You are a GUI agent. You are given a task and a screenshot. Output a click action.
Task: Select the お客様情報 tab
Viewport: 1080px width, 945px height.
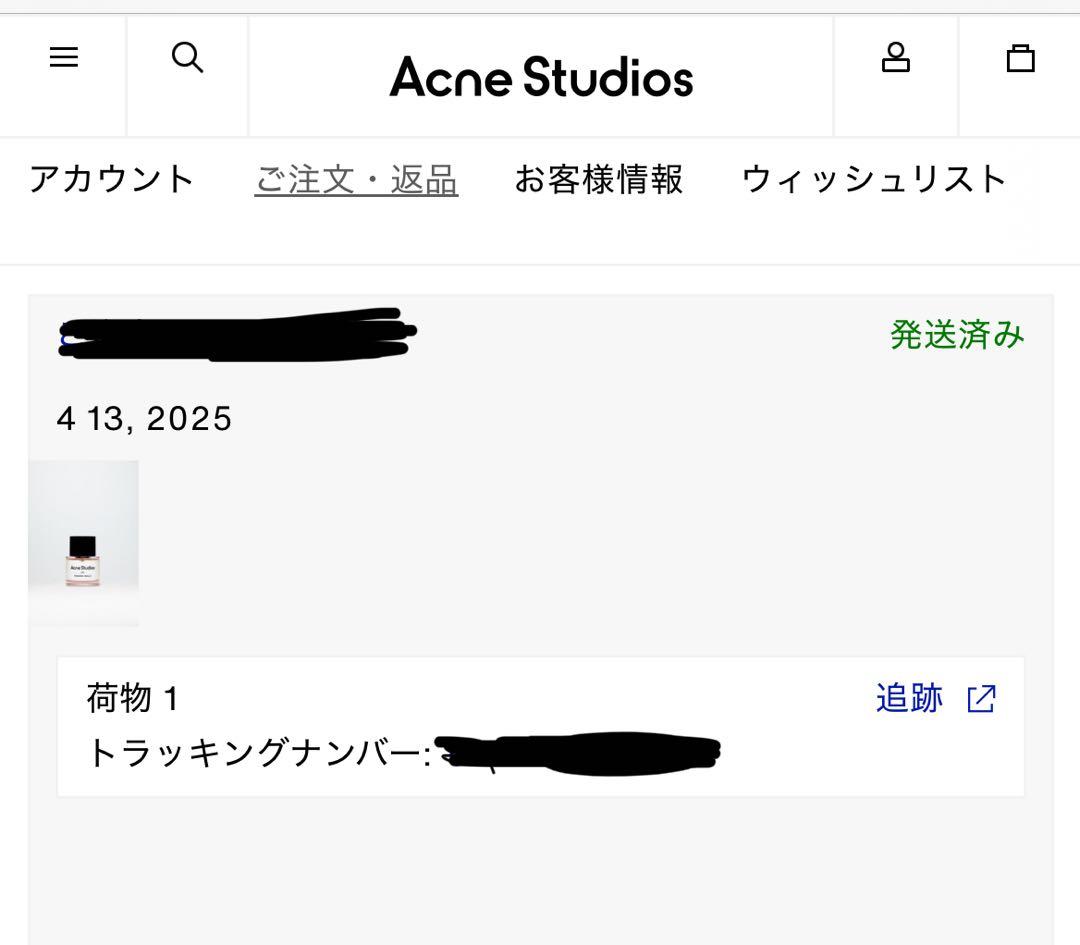click(x=599, y=178)
